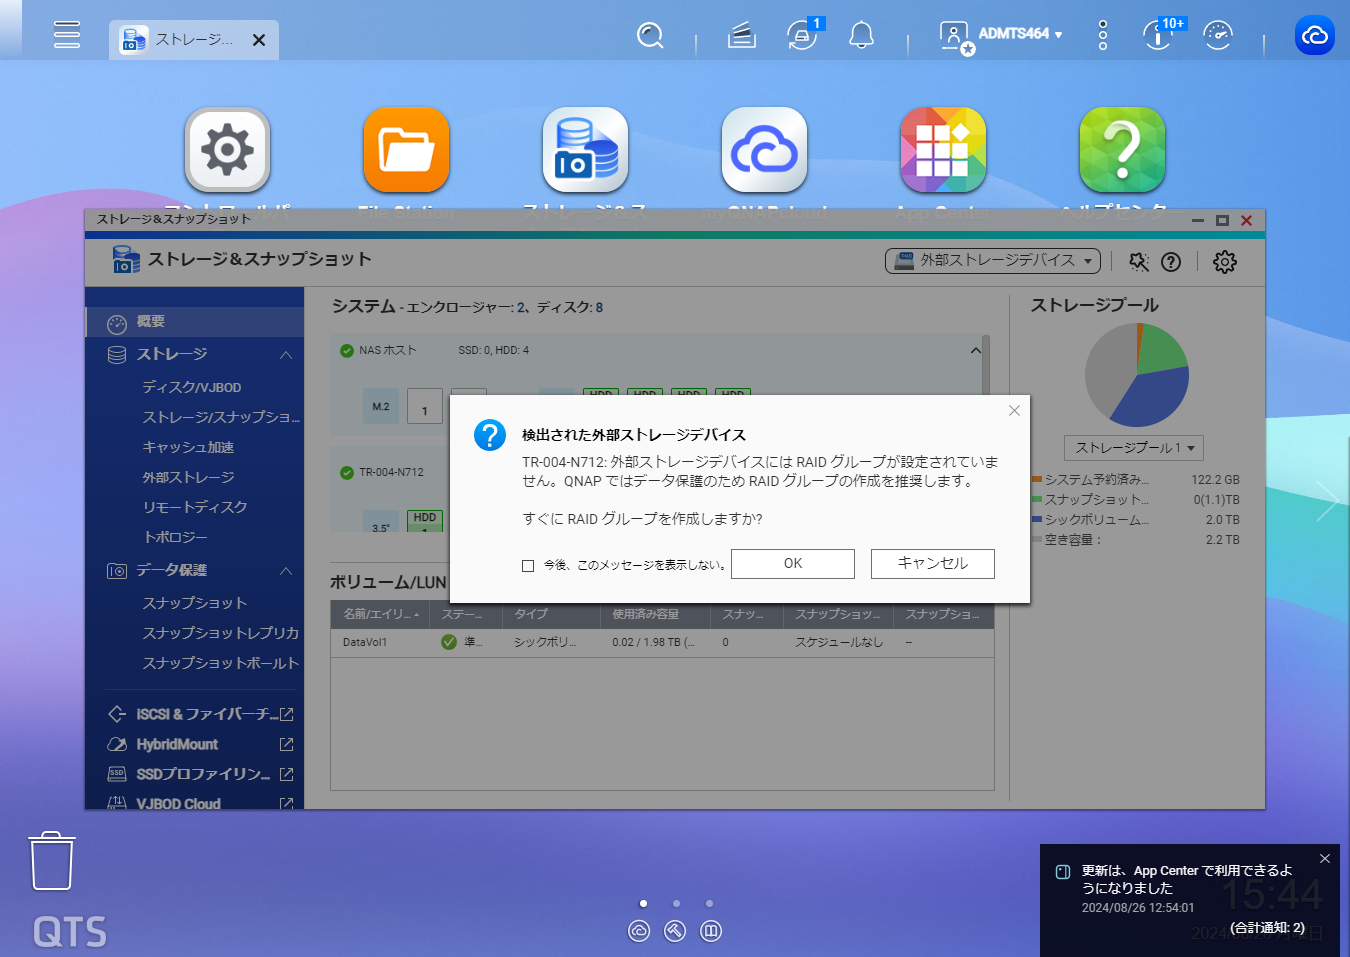Open the ストレージプール 1 dropdown

click(1133, 448)
